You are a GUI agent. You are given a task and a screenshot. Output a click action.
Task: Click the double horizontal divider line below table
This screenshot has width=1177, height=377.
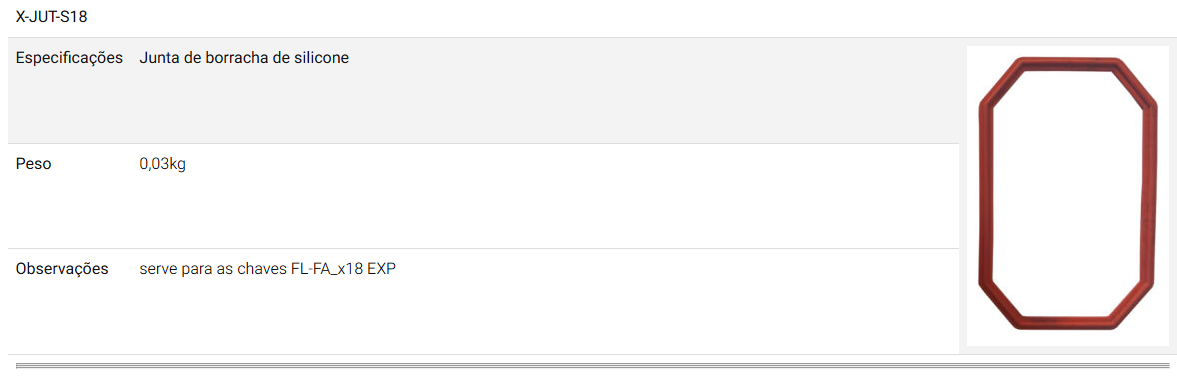point(588,366)
